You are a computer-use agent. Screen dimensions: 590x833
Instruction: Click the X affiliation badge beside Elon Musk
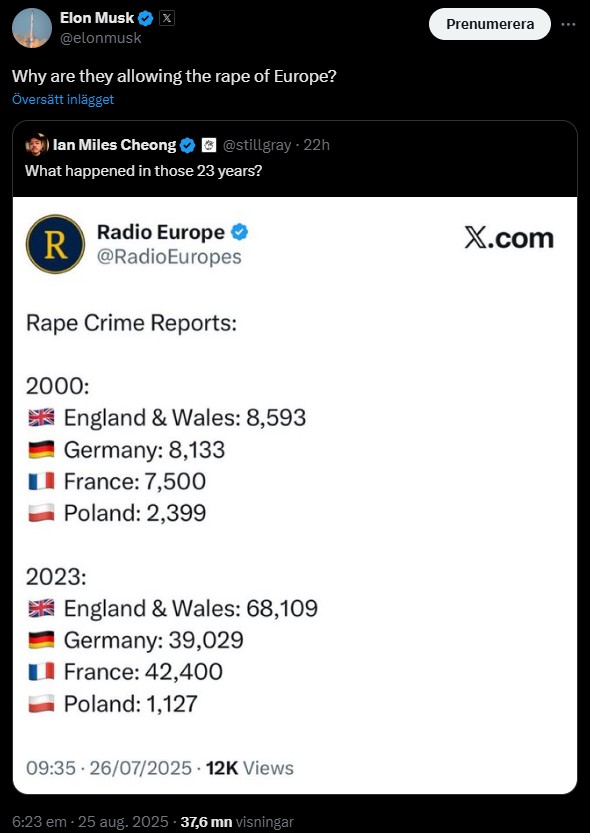[167, 19]
